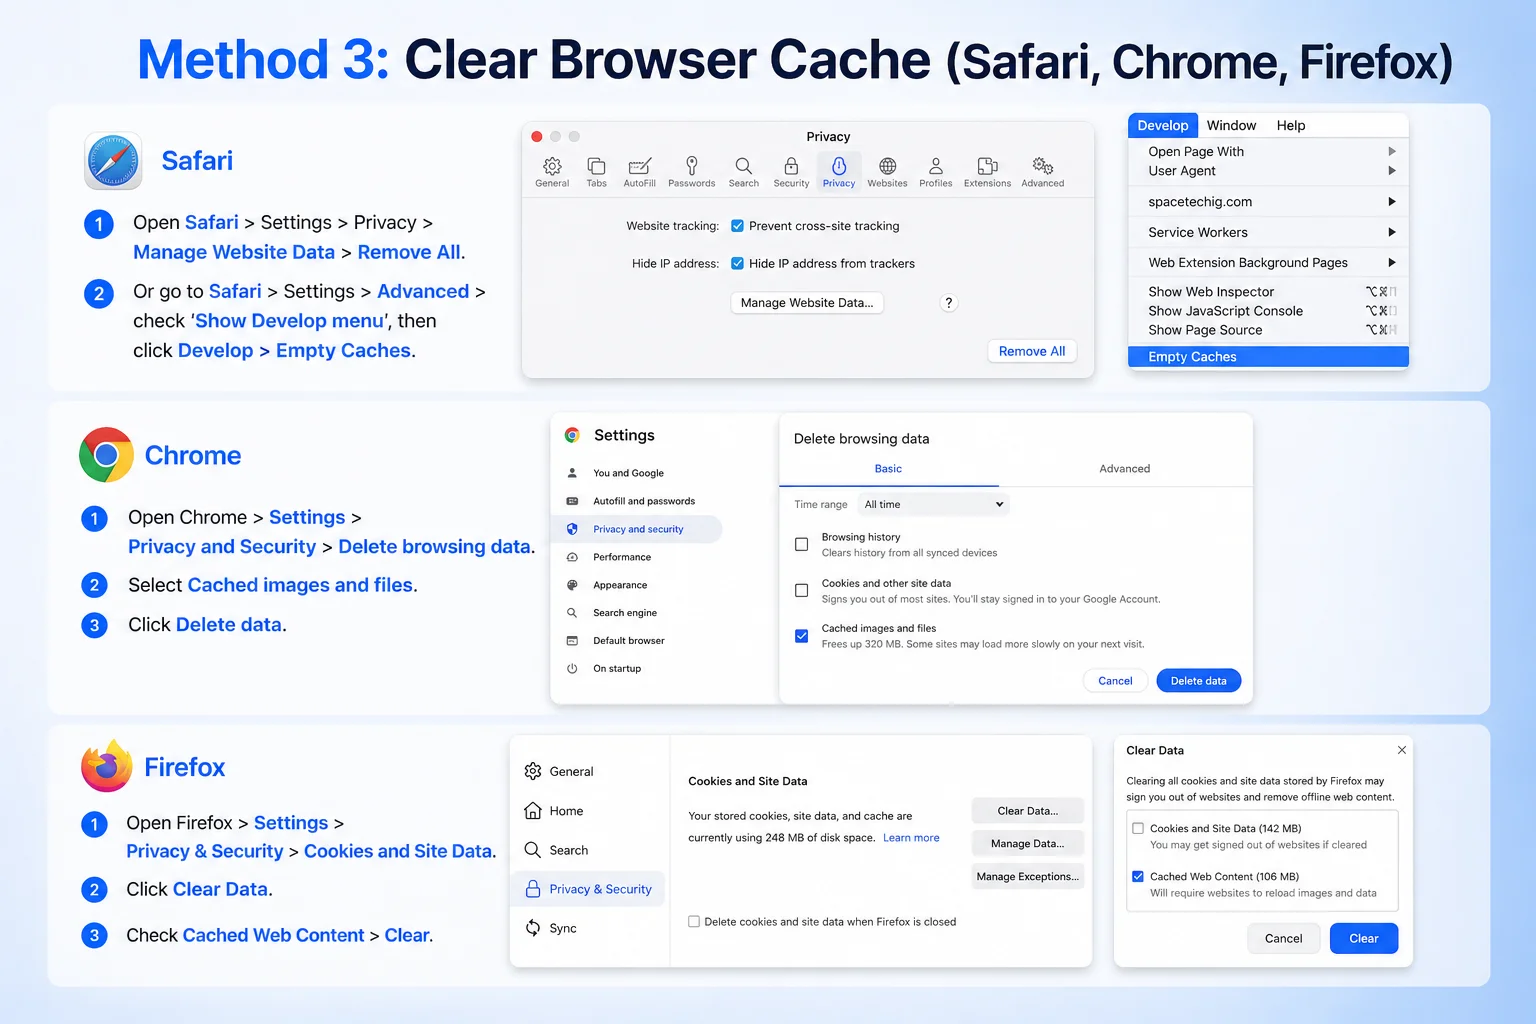1536x1024 pixels.
Task: Close the Firefox Clear Data dialog
Action: coord(1402,750)
